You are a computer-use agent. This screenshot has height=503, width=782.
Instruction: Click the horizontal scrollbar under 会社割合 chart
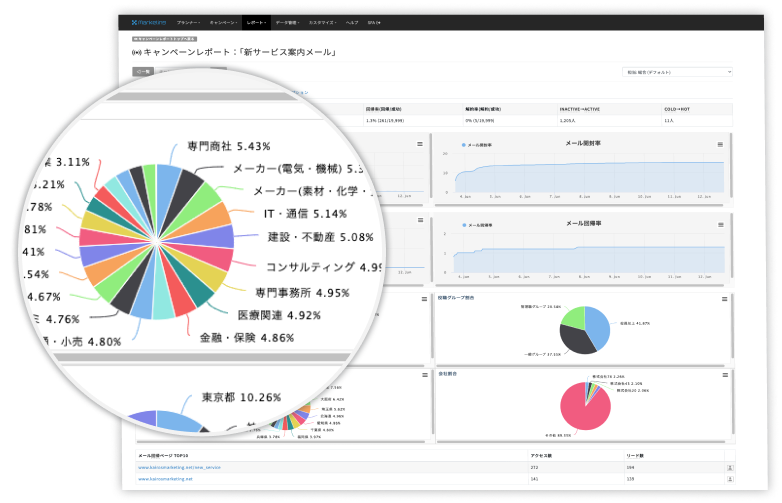tap(582, 441)
